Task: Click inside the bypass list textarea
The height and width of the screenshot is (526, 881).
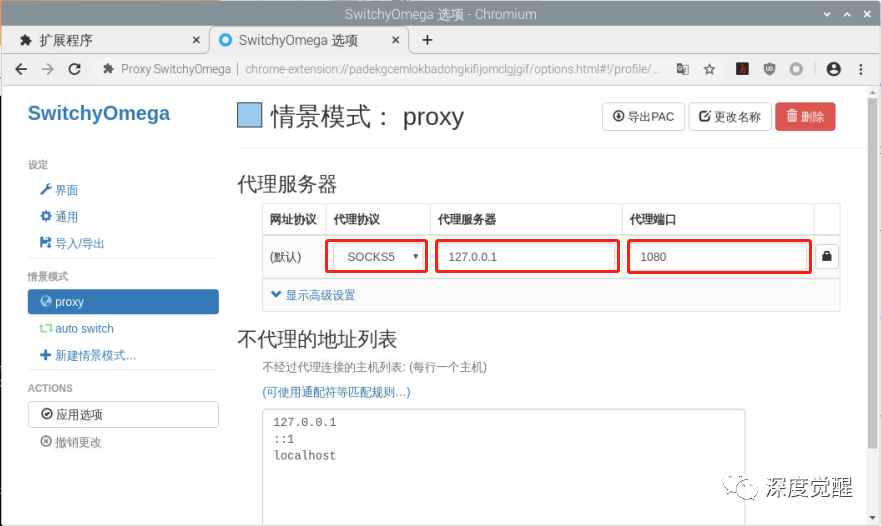Action: coord(503,466)
